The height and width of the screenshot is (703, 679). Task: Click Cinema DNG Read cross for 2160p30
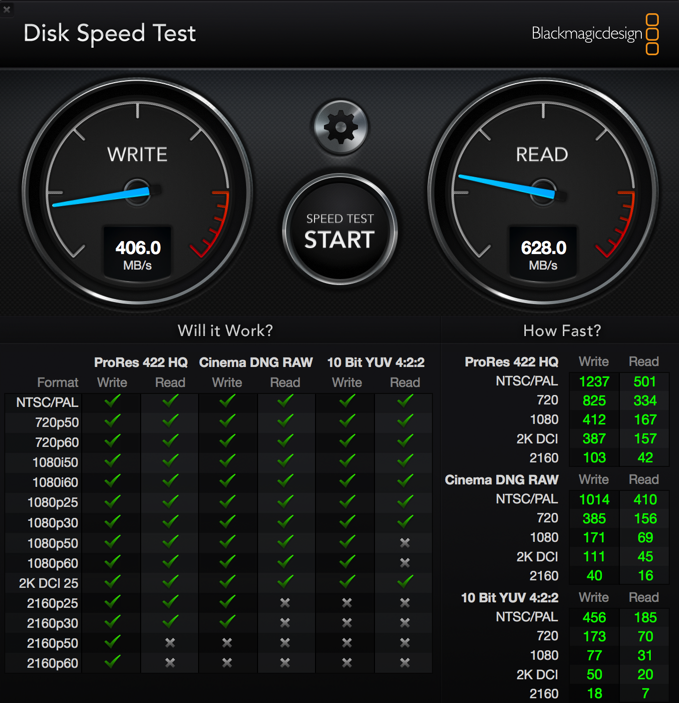pyautogui.click(x=285, y=623)
